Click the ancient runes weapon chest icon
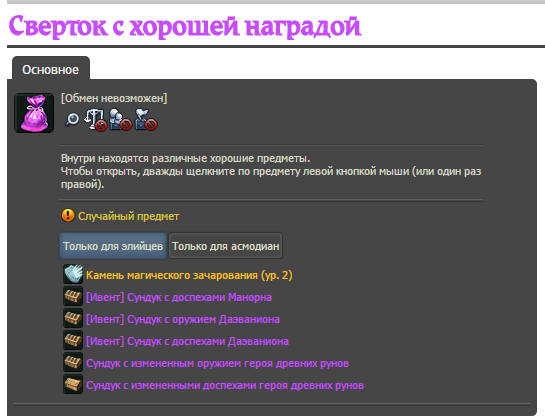 [73, 362]
